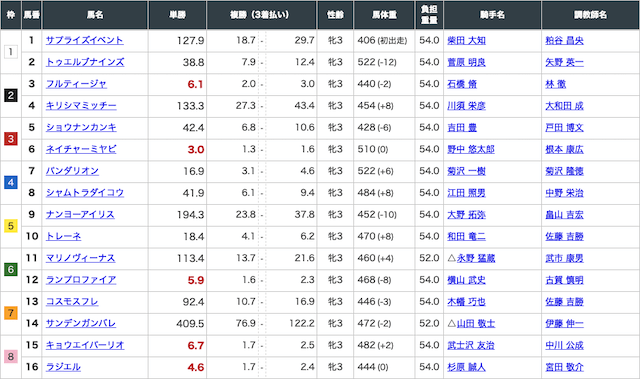Open horse link フルティージャ

click(x=76, y=84)
